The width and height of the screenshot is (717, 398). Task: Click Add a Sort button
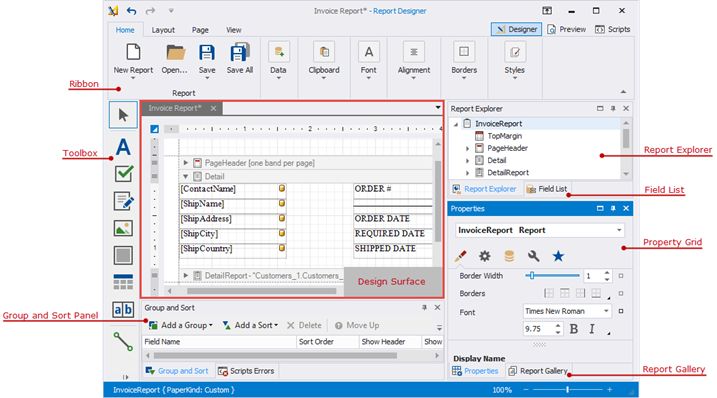[x=250, y=325]
